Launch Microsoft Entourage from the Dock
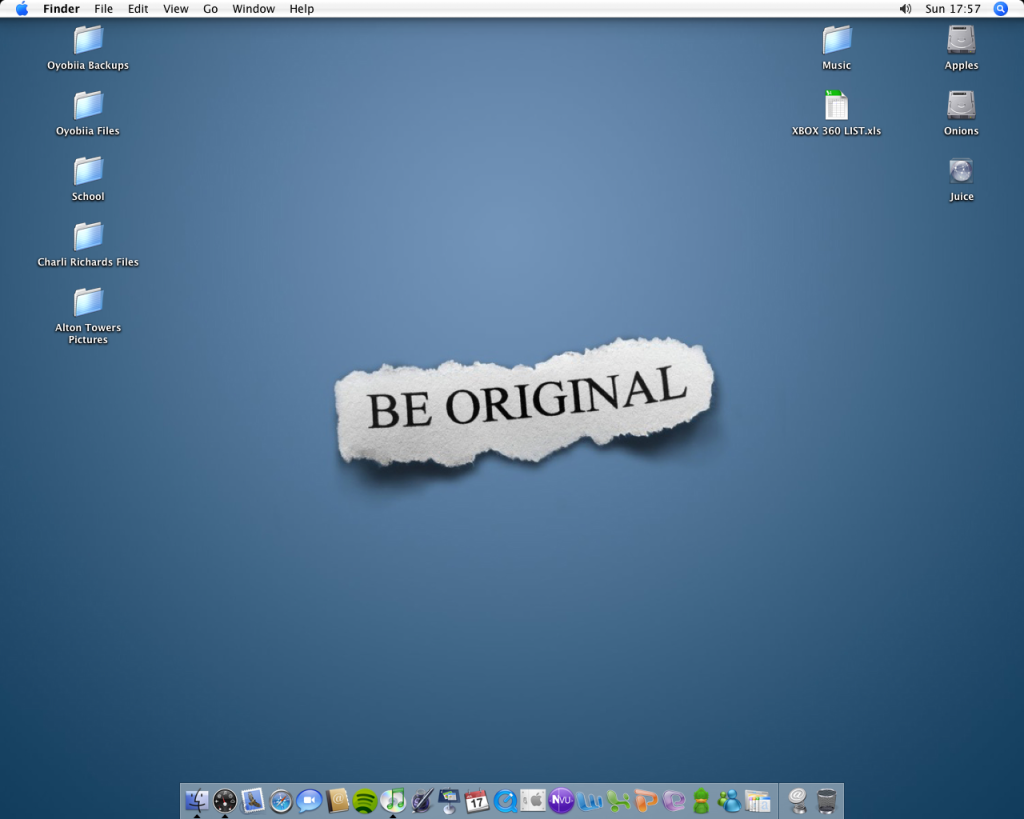Viewport: 1024px width, 819px height. 673,800
